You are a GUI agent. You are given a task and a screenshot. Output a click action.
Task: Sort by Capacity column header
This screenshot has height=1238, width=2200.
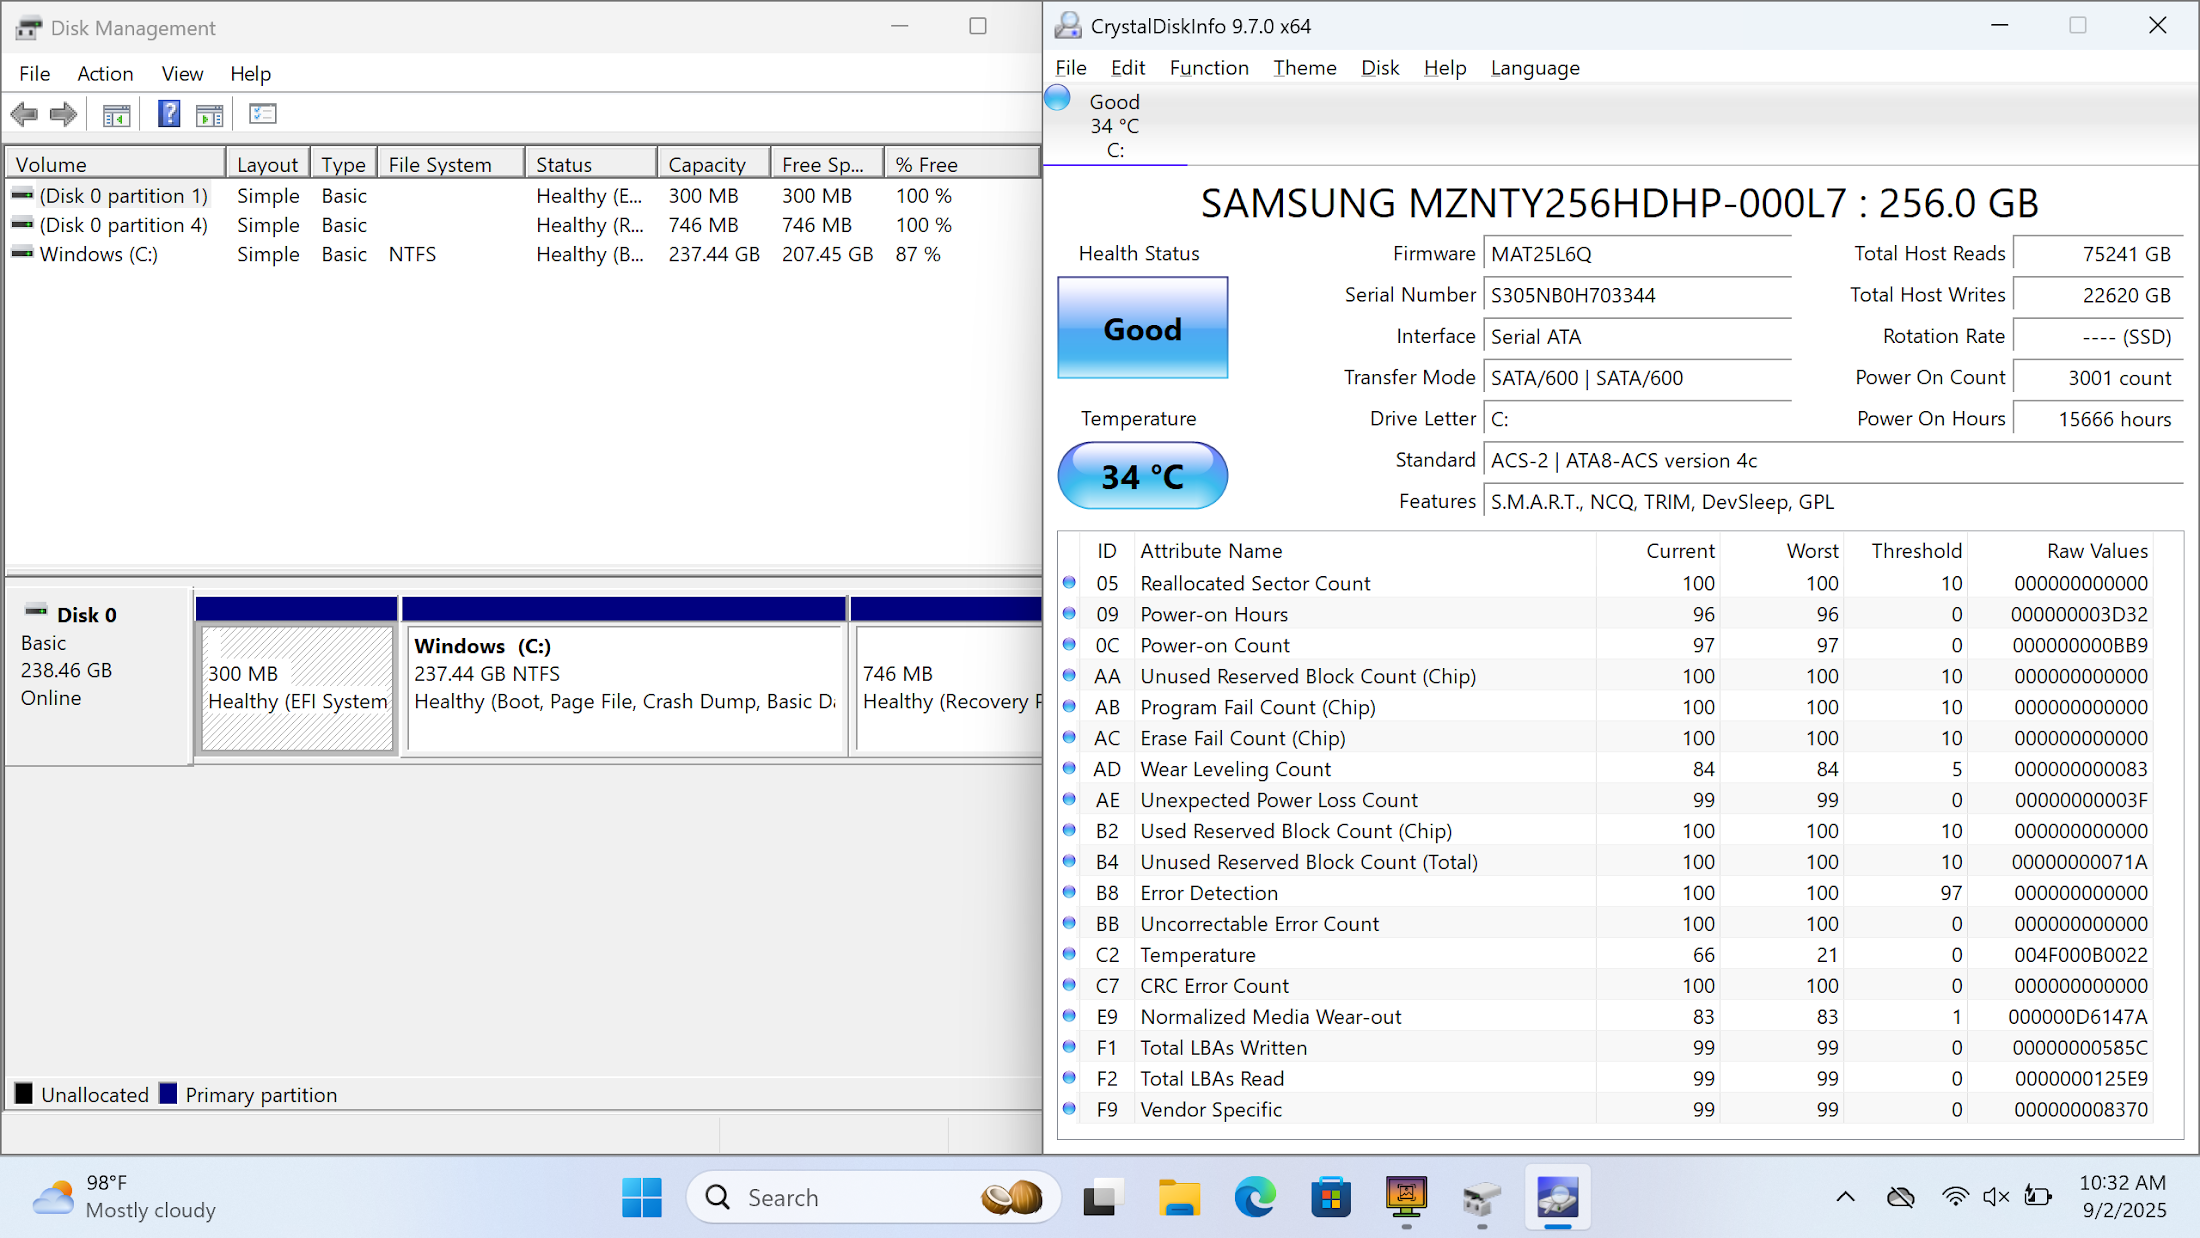(x=713, y=164)
